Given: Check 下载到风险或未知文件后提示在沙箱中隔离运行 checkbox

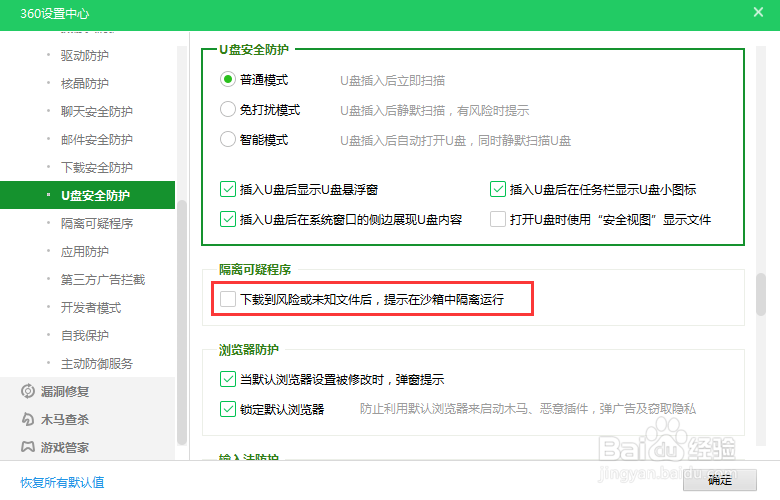Looking at the screenshot, I should click(x=227, y=299).
